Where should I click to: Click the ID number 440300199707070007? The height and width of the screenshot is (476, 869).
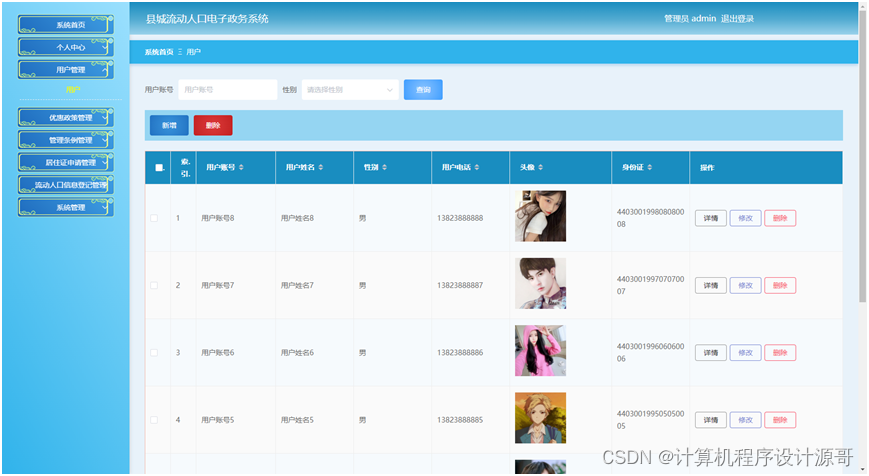coord(651,285)
